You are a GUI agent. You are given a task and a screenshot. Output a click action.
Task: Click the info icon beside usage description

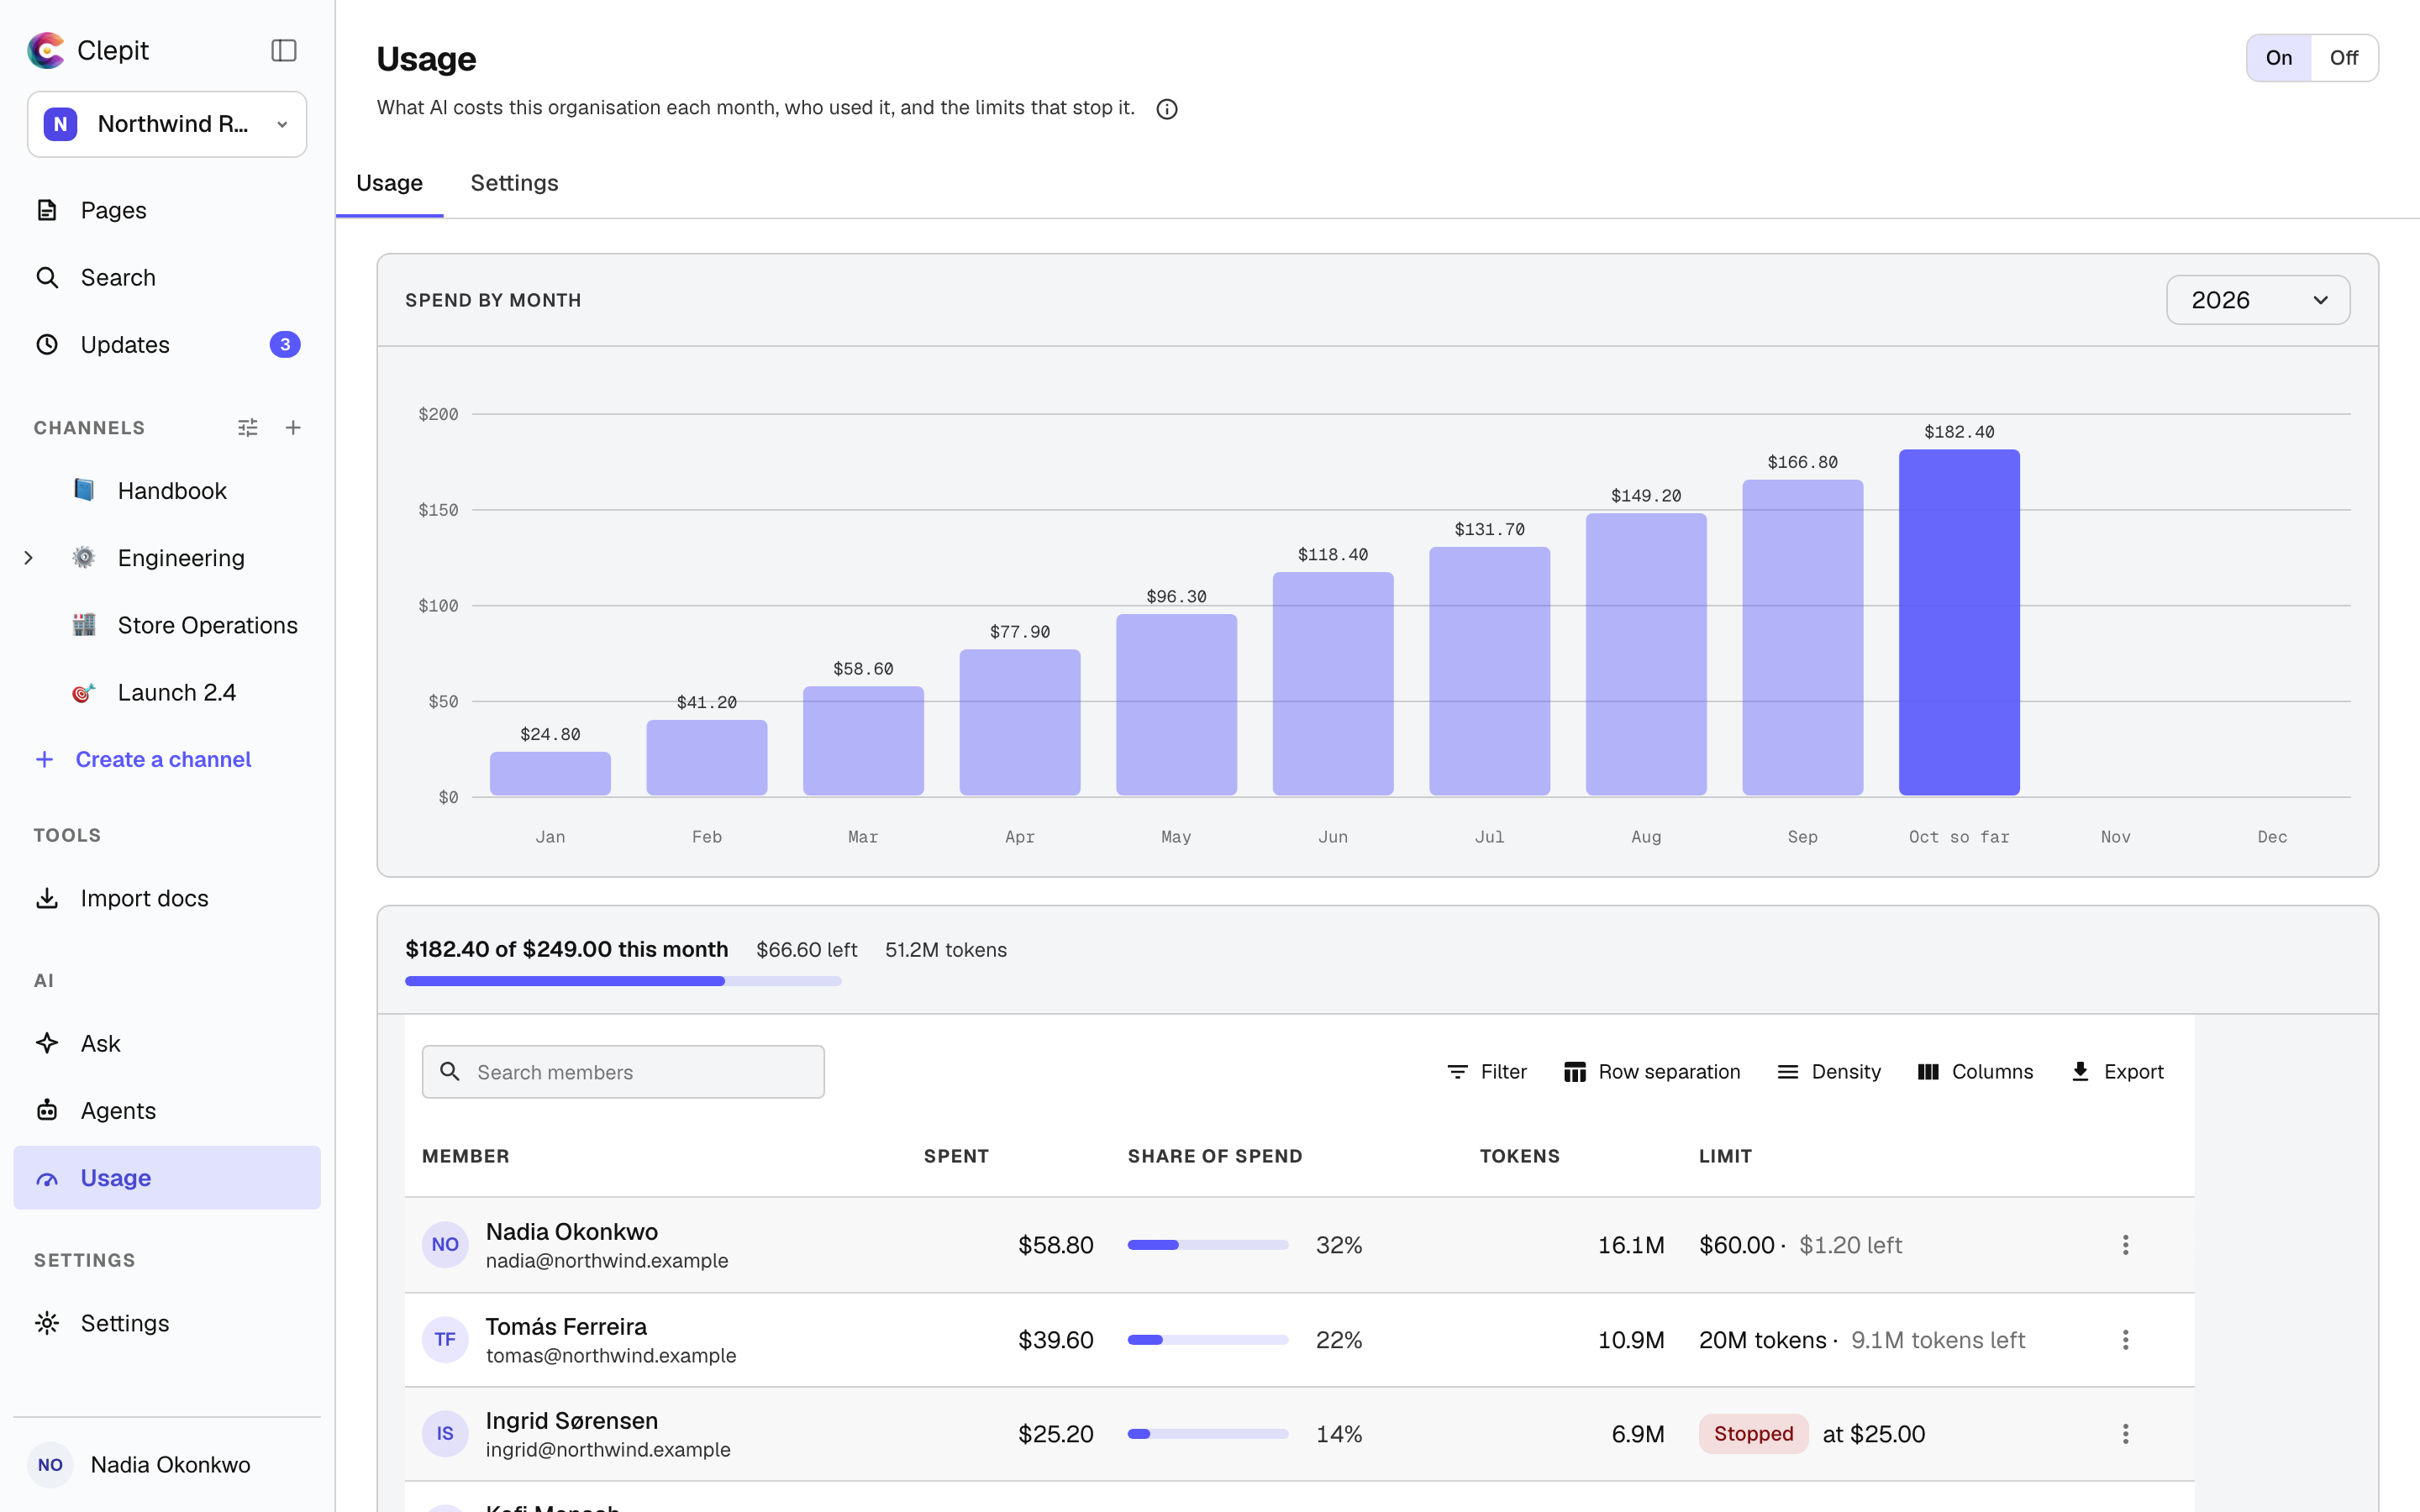click(x=1167, y=109)
